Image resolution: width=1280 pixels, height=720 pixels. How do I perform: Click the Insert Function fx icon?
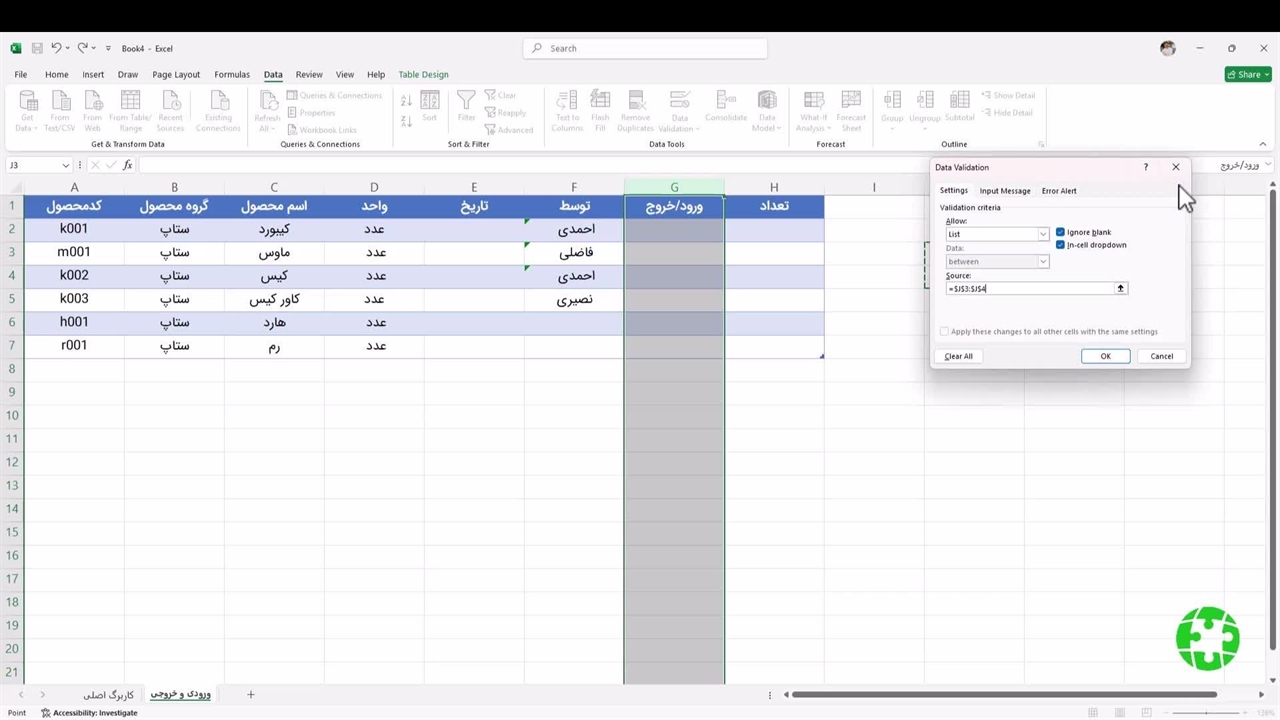coord(127,165)
